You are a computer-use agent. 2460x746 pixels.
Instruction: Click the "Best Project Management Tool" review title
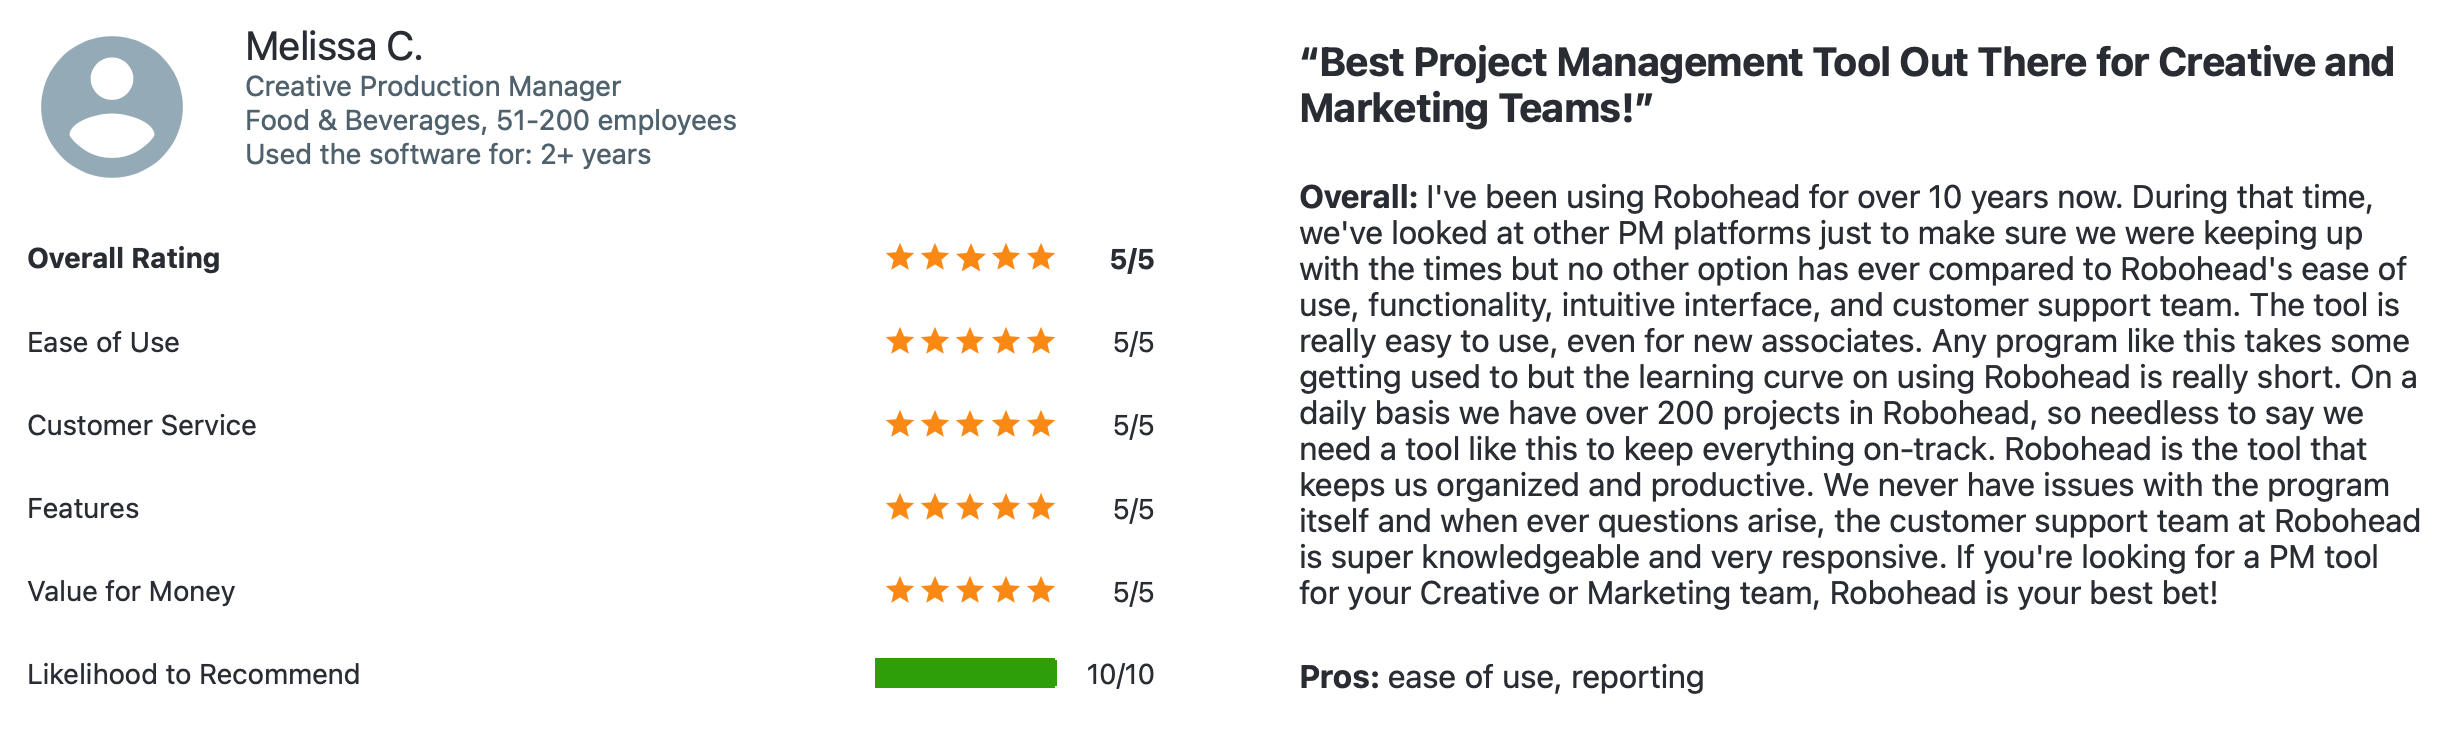[x=1846, y=85]
